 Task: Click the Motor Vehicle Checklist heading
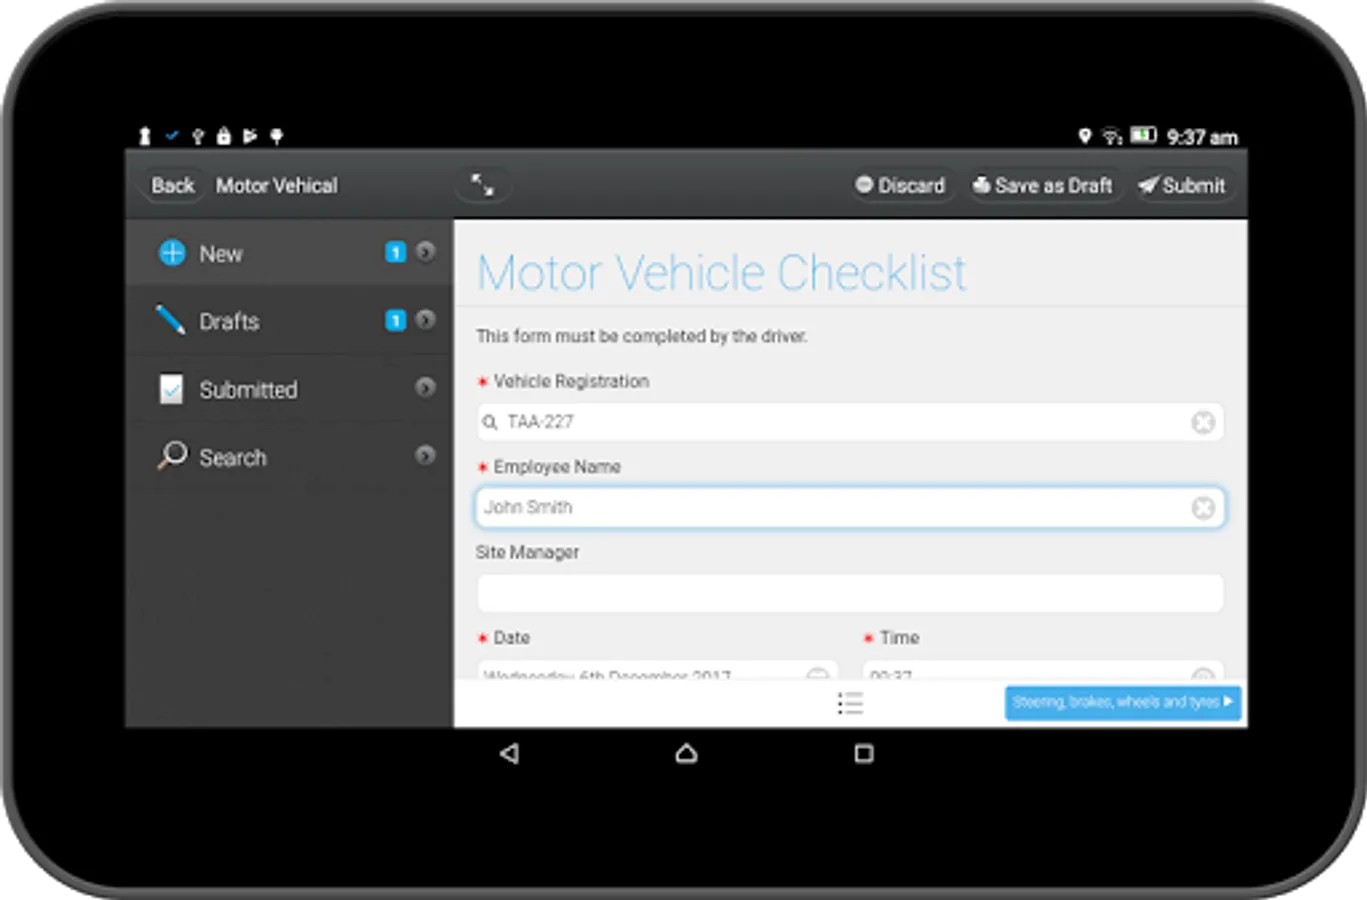(x=721, y=272)
